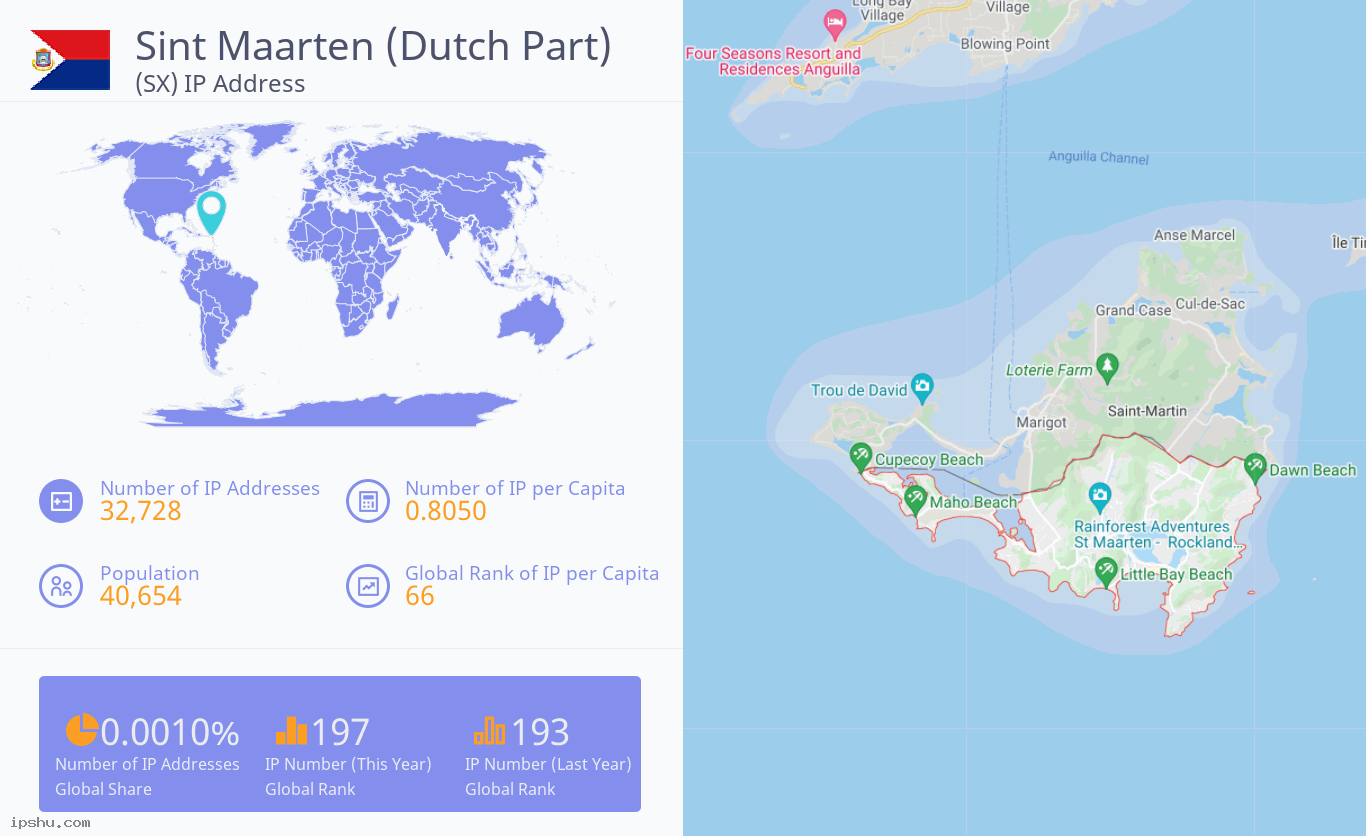
Task: Click the Grand Case map label
Action: [x=1133, y=310]
